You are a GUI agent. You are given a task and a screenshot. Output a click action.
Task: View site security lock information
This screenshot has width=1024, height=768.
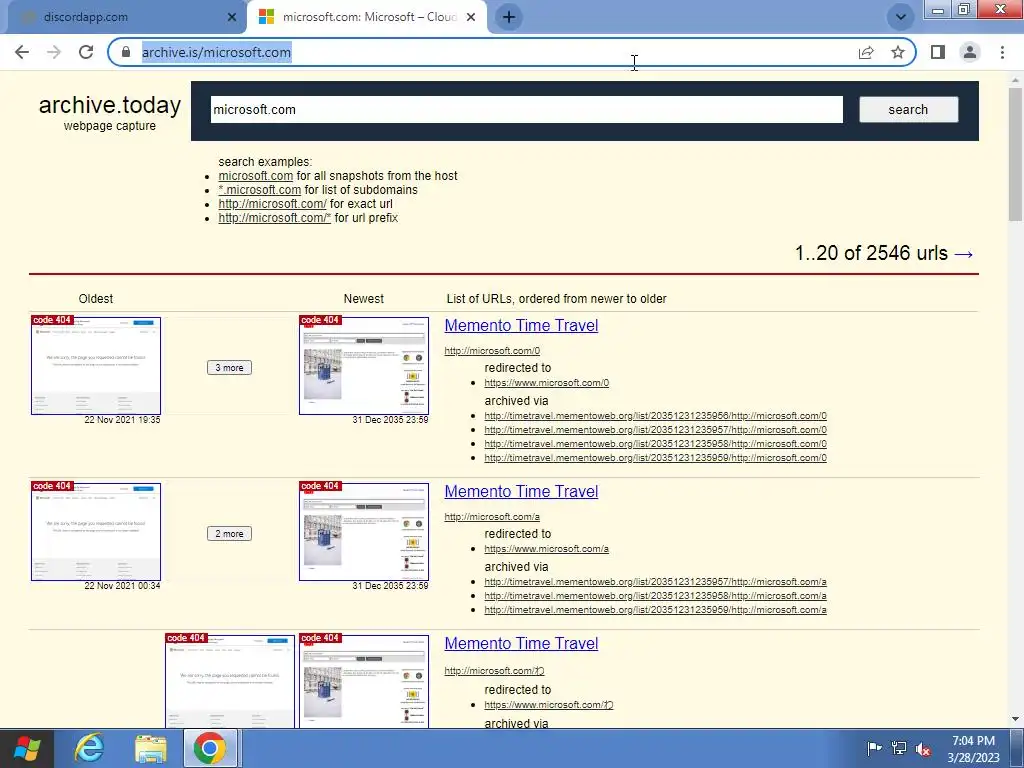point(126,52)
